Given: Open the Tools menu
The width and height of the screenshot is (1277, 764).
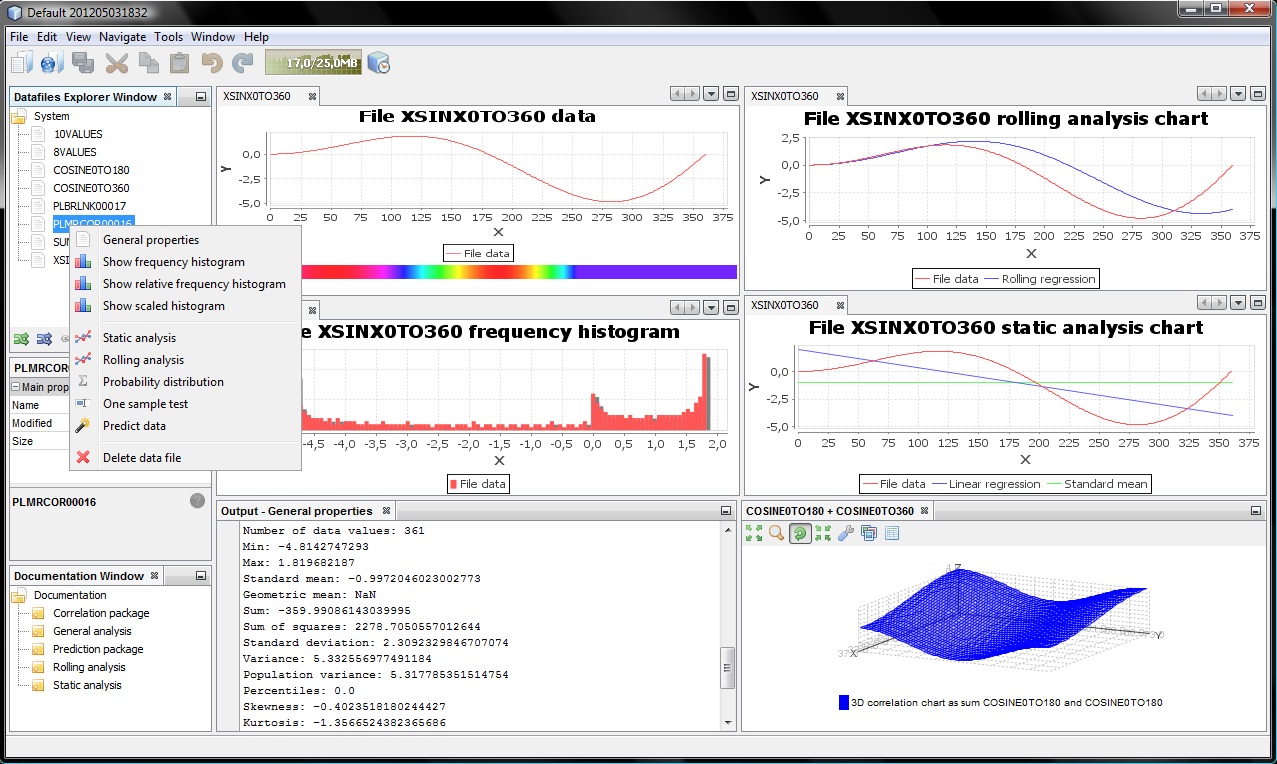Looking at the screenshot, I should coord(169,37).
